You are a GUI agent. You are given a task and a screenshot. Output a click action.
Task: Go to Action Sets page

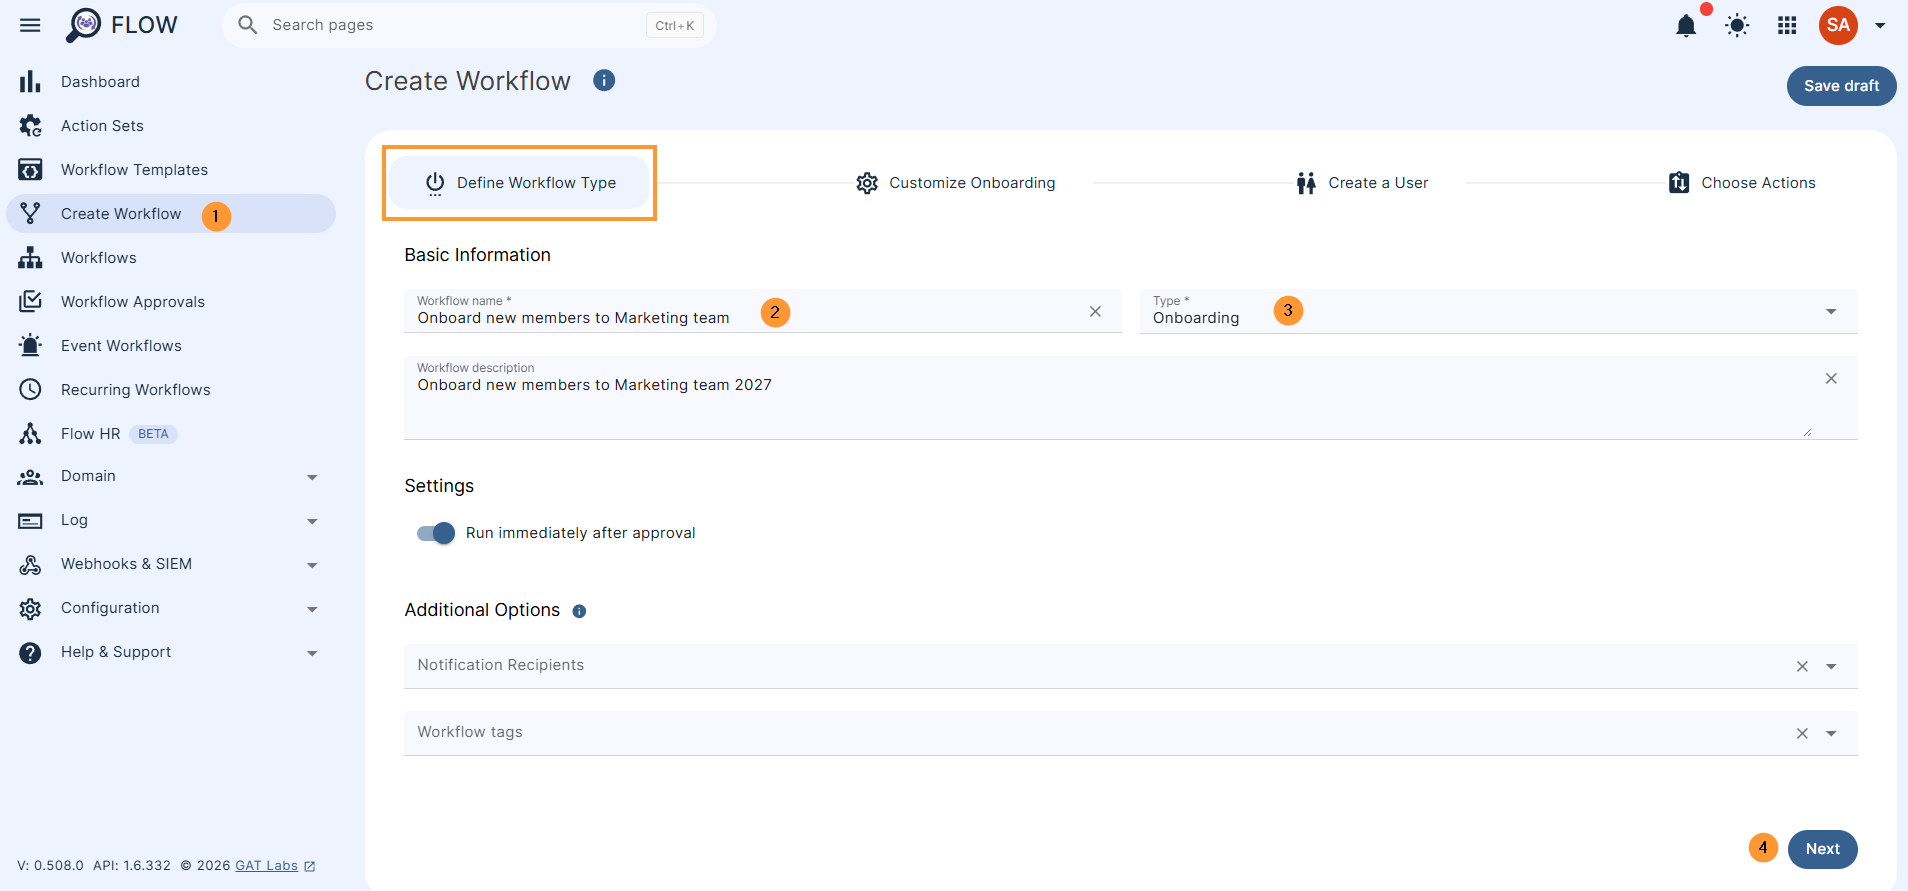point(171,126)
